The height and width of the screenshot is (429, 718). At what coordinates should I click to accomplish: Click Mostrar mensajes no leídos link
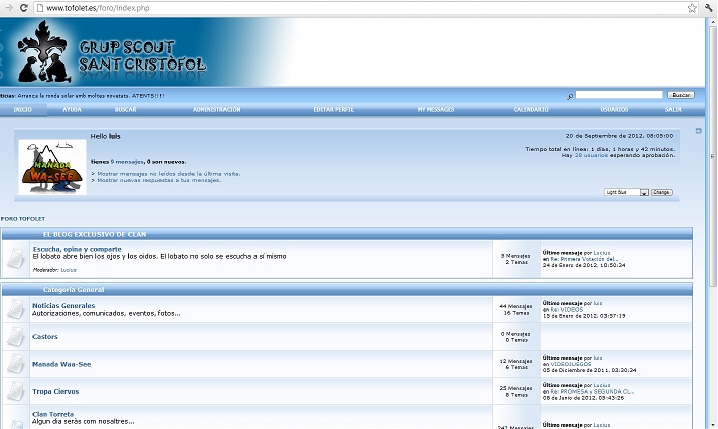tap(169, 174)
